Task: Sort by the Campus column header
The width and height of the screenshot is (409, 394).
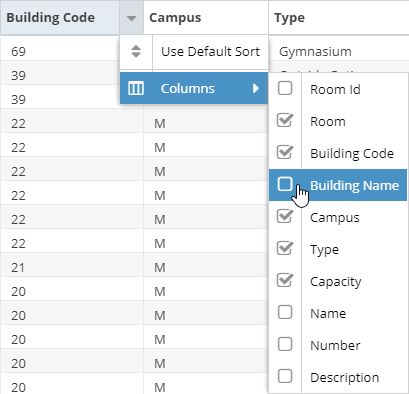Action: click(x=206, y=18)
